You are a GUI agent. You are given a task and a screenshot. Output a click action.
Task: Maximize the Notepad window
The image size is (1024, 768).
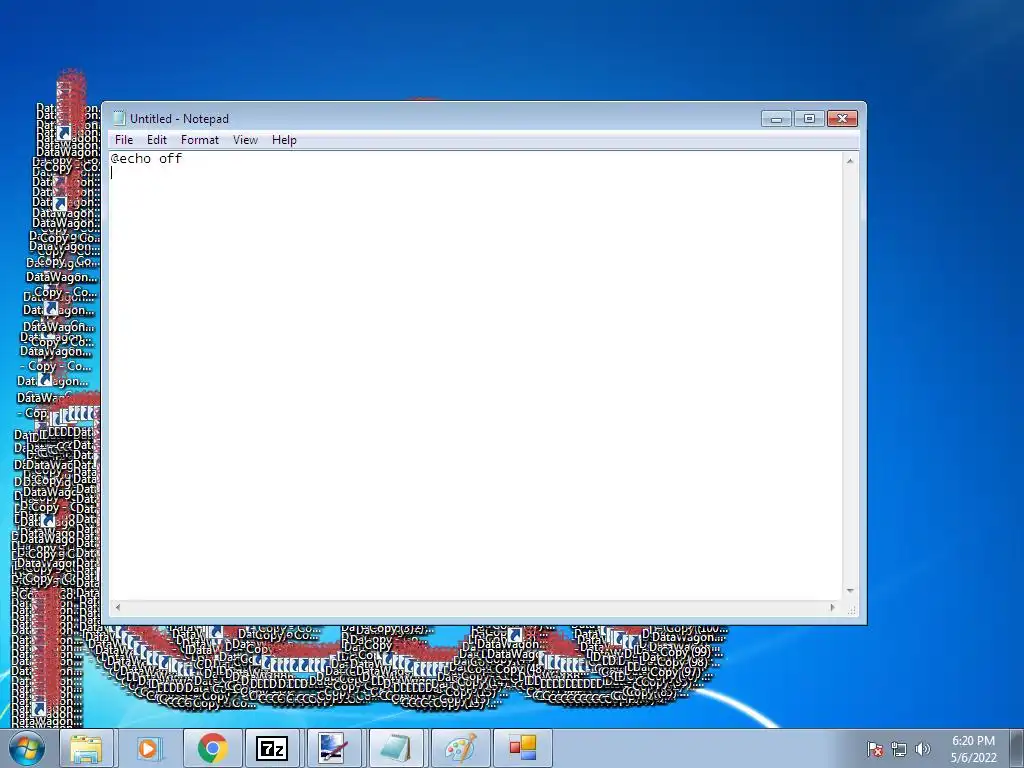[x=809, y=119]
